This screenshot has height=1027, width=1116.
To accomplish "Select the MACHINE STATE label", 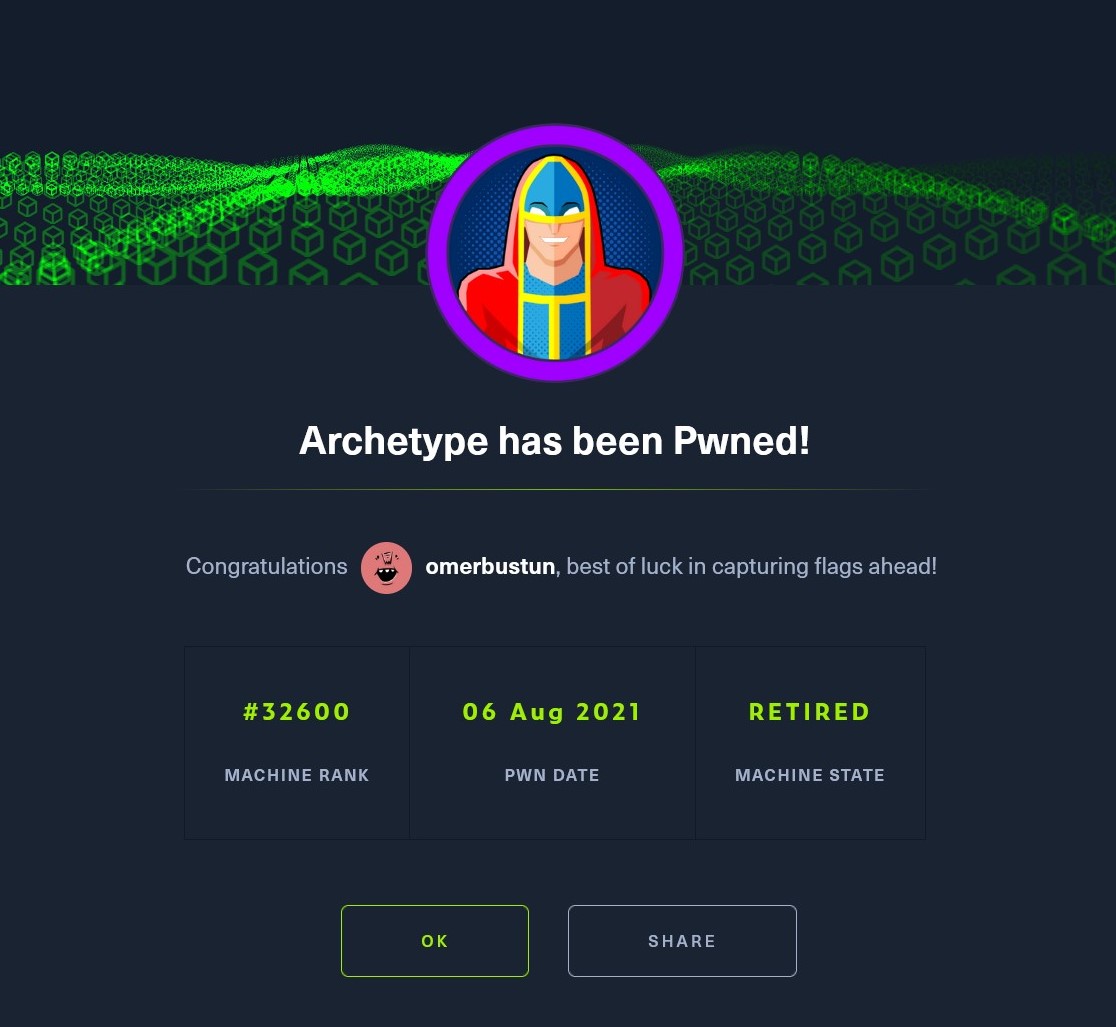I will coord(810,775).
